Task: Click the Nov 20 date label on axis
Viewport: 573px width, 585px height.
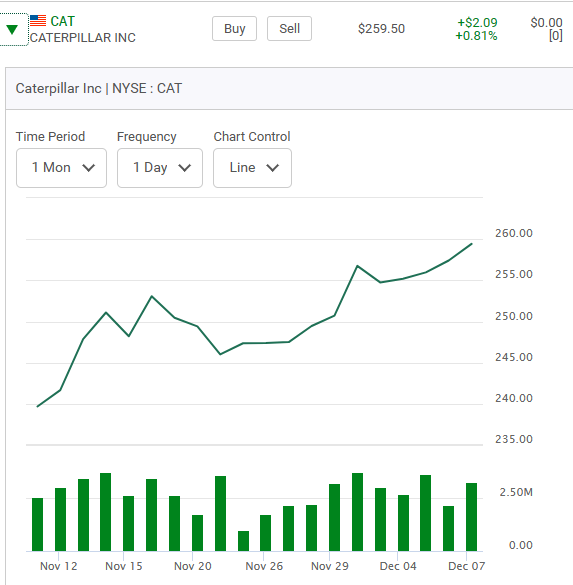Action: pyautogui.click(x=193, y=566)
